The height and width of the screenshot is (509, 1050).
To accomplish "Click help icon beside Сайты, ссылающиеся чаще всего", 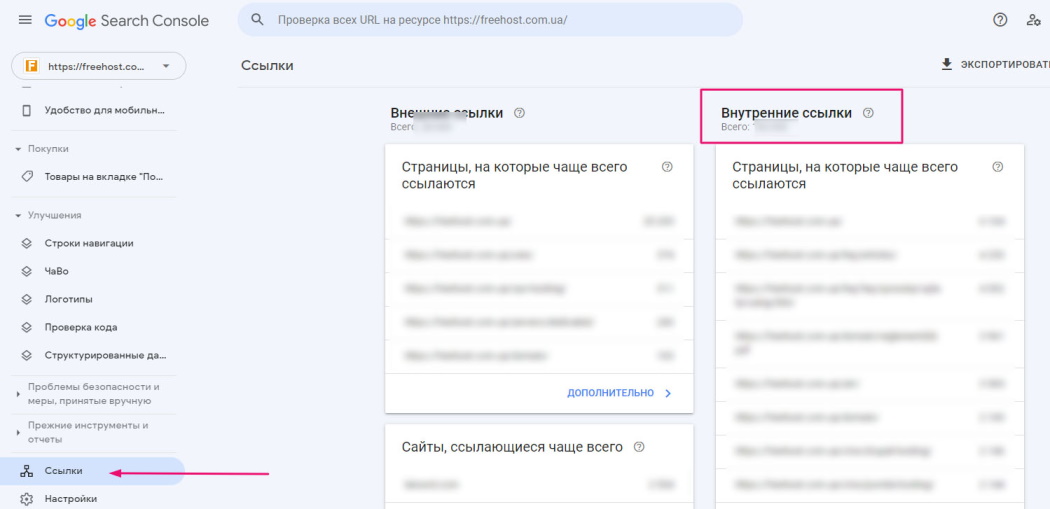I will tap(639, 447).
